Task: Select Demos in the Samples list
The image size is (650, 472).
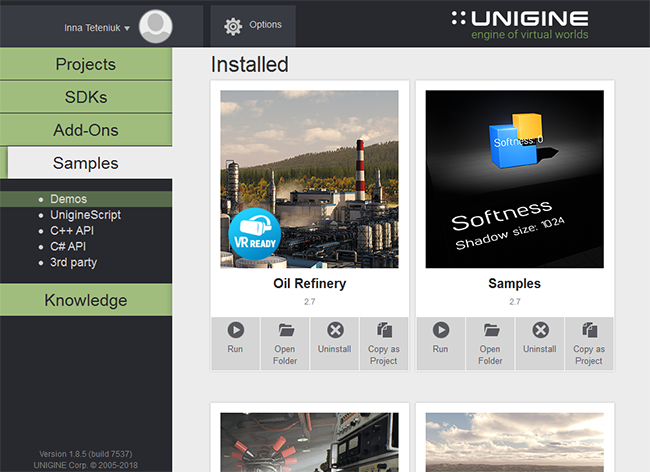Action: [x=68, y=199]
